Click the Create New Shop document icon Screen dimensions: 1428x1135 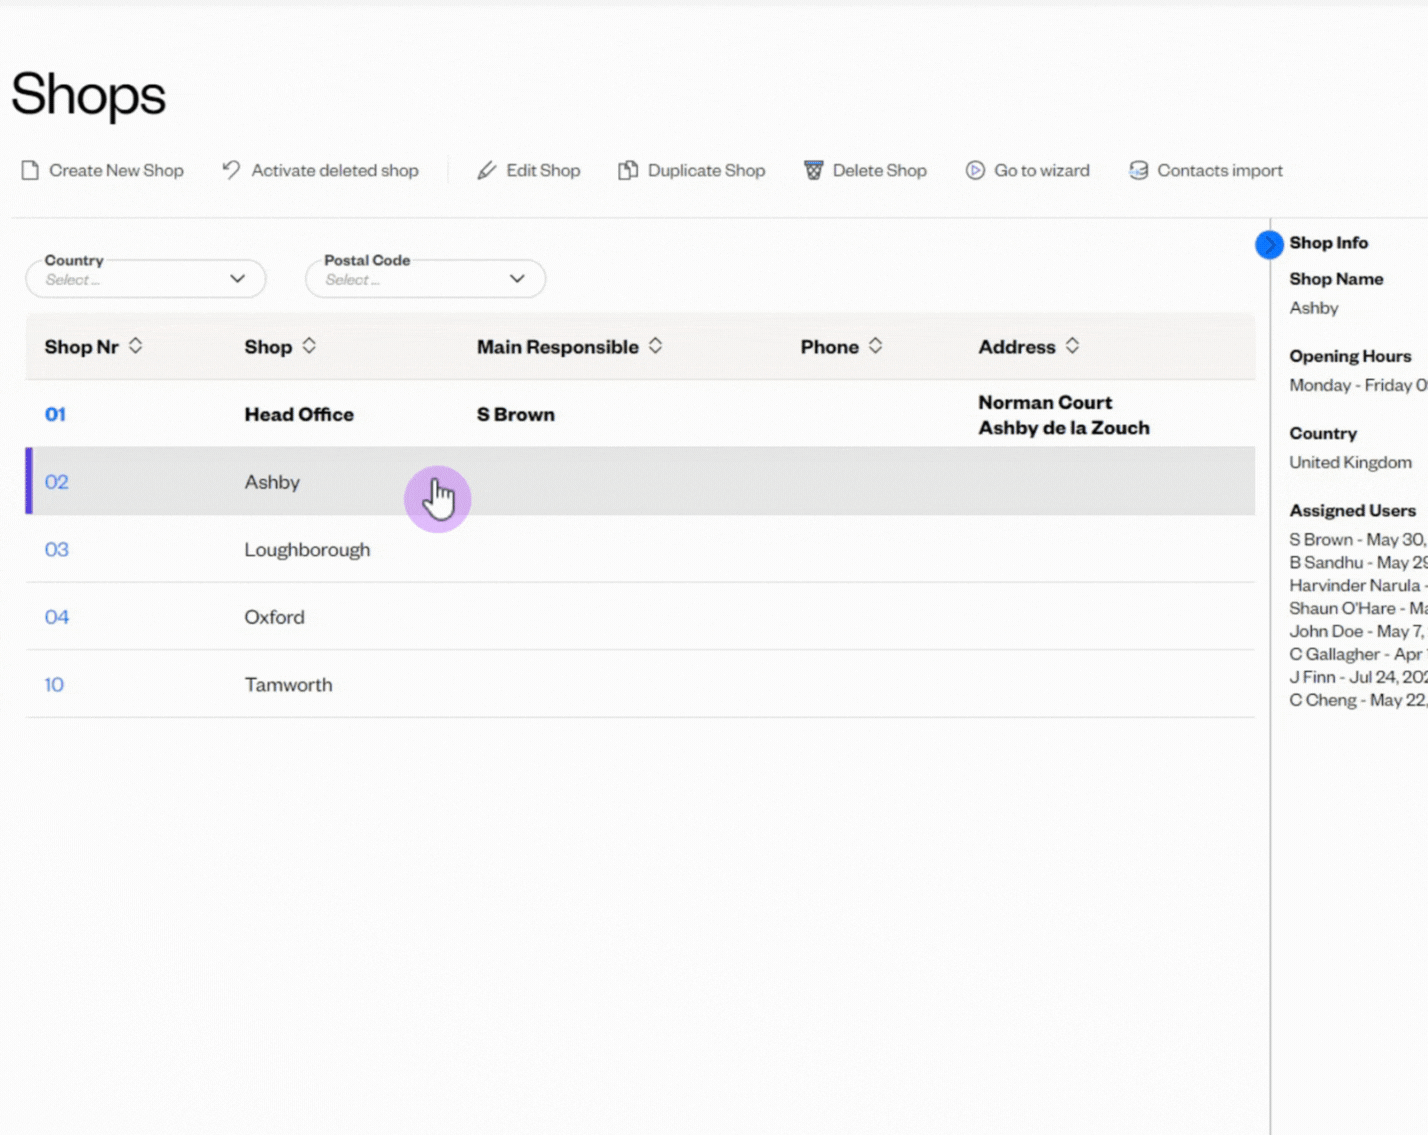pos(30,171)
